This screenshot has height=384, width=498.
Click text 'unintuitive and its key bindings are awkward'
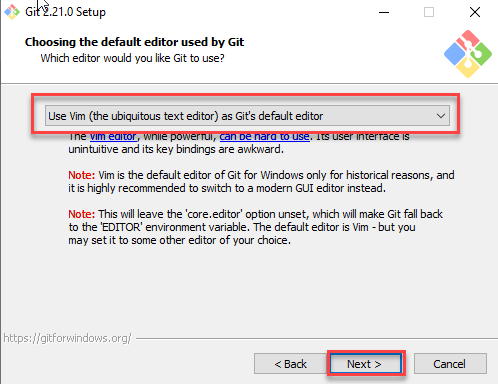[x=176, y=149]
